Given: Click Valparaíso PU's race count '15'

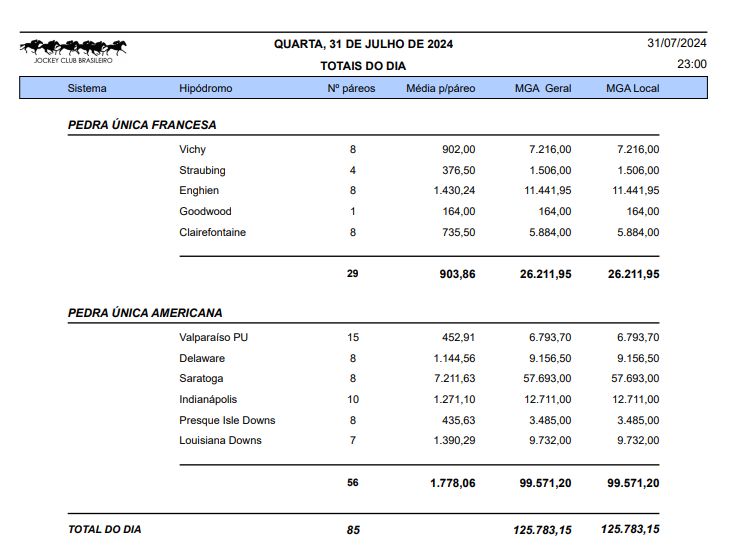Looking at the screenshot, I should [x=352, y=337].
